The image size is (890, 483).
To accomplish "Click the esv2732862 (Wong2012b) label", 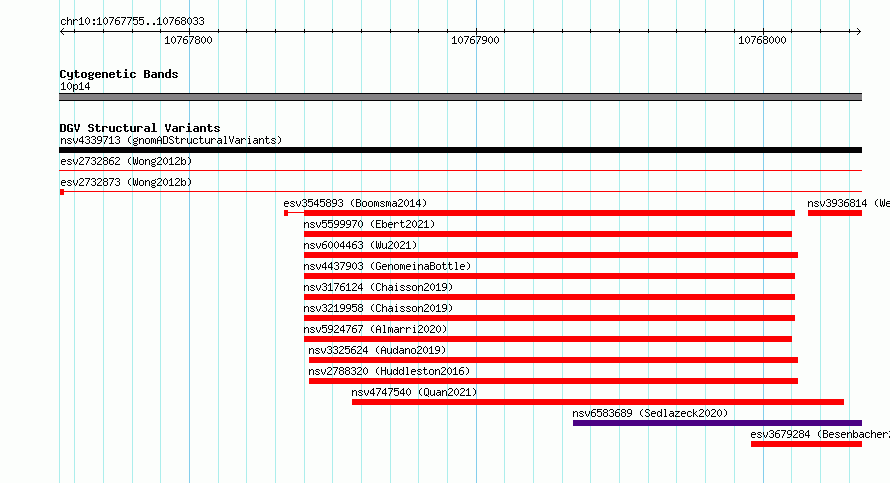I will pos(126,161).
